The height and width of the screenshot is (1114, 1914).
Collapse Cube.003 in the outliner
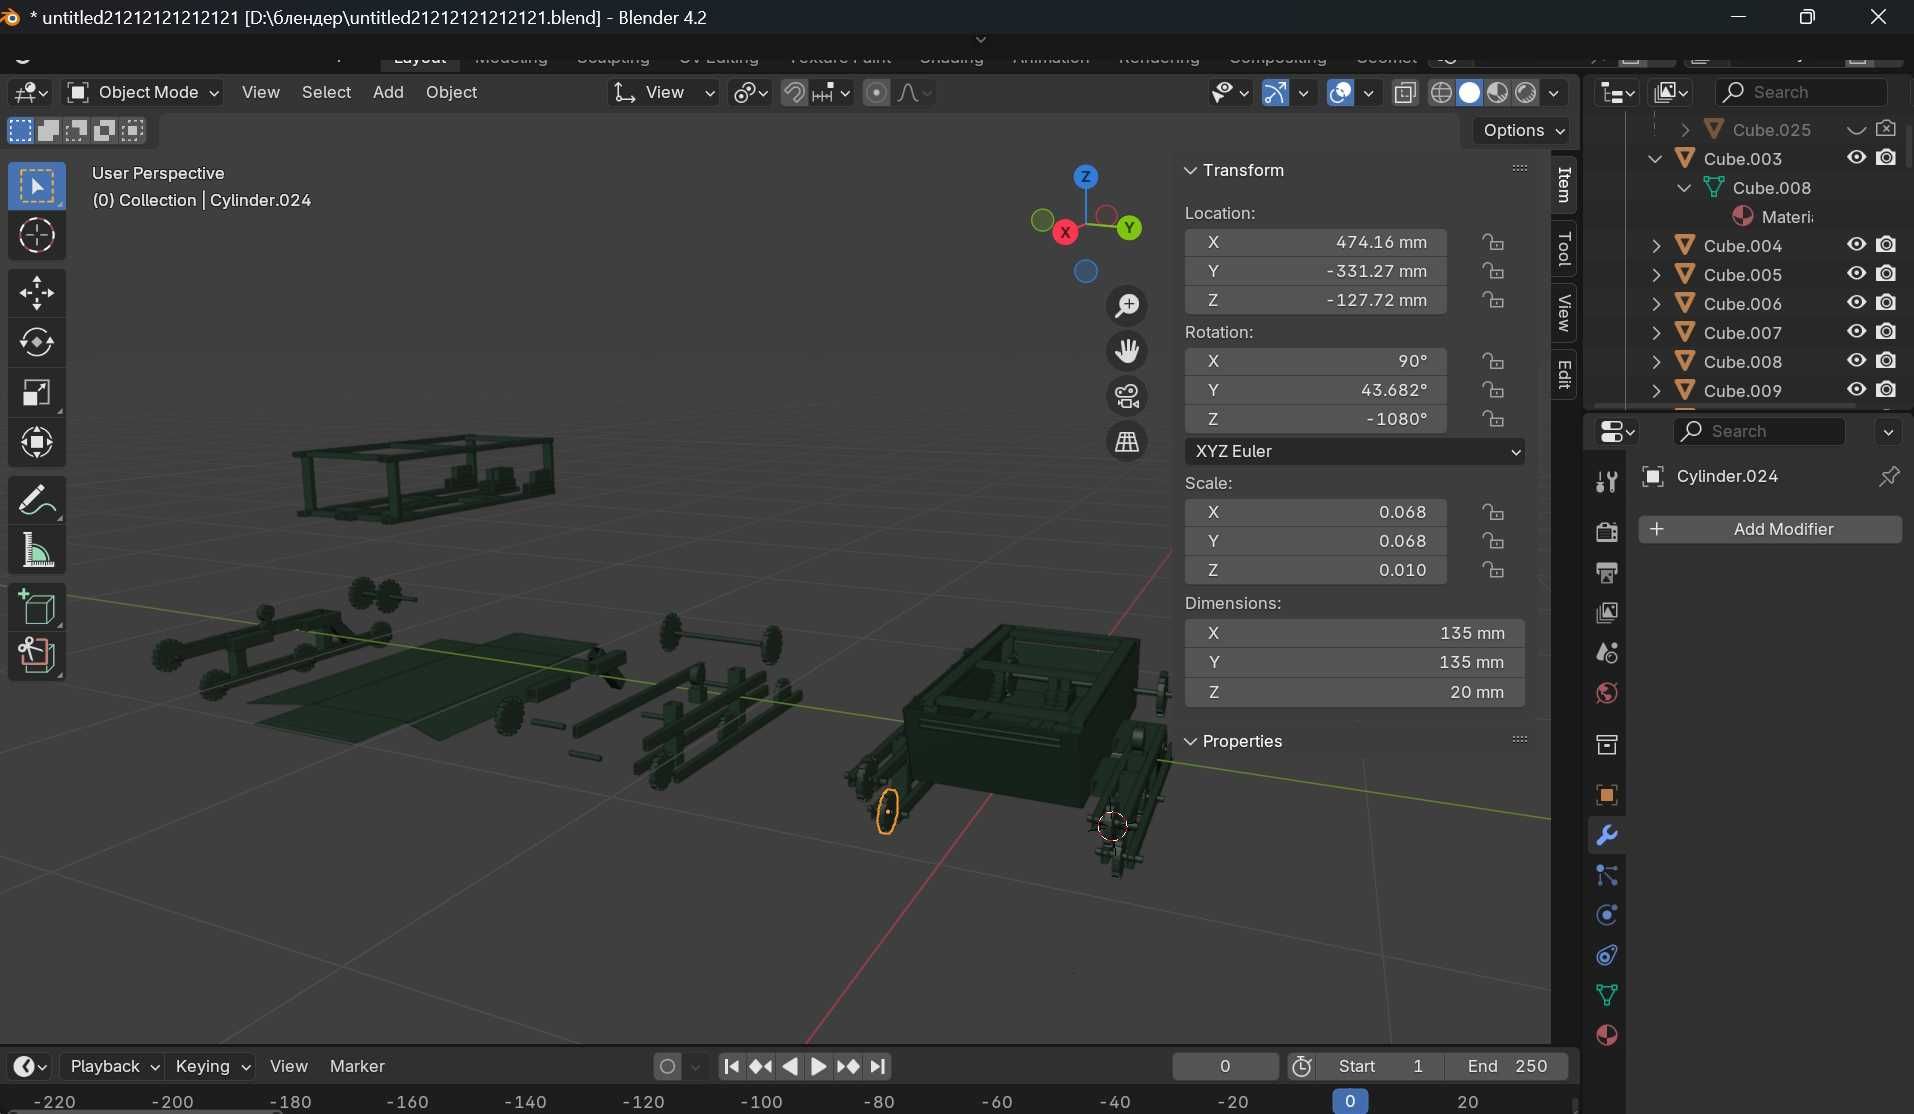pyautogui.click(x=1656, y=159)
